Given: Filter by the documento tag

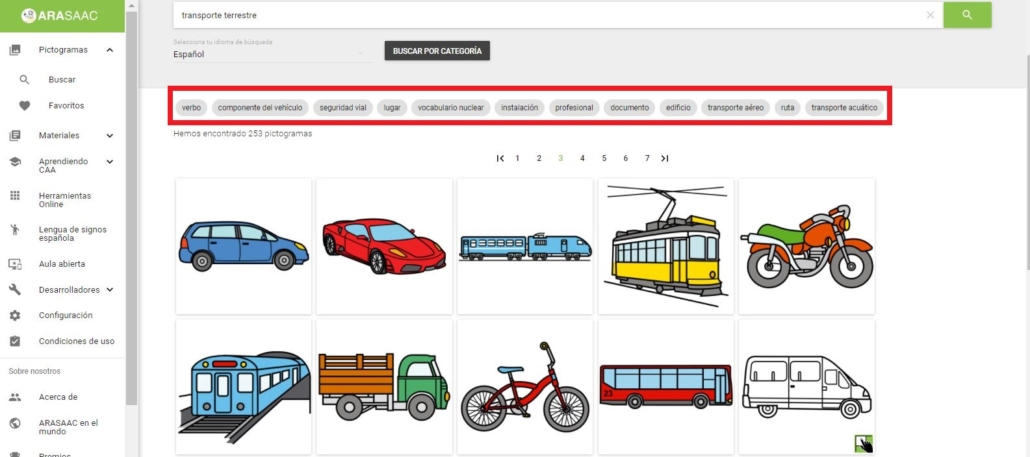Looking at the screenshot, I should coord(629,108).
